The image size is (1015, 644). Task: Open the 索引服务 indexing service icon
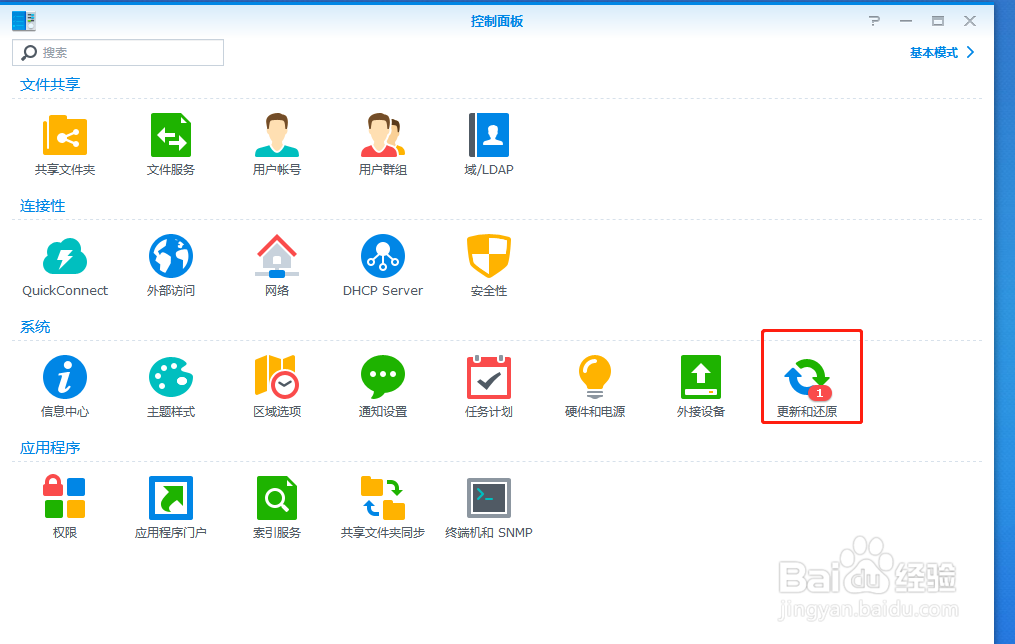(277, 498)
